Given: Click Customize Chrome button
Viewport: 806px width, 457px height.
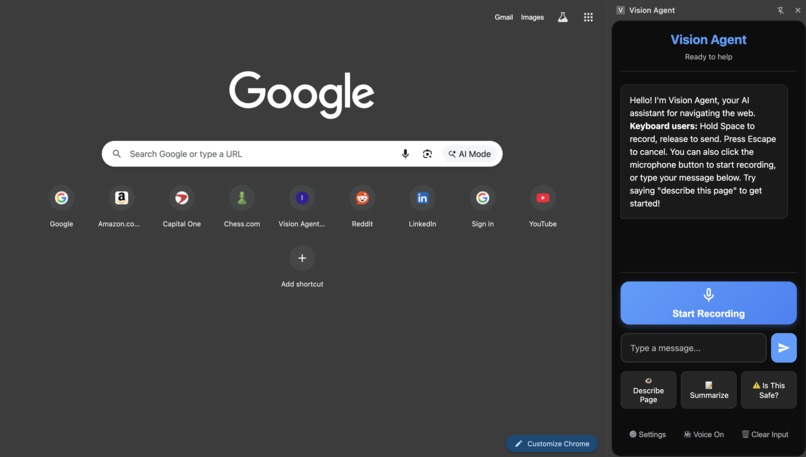Looking at the screenshot, I should [x=552, y=444].
